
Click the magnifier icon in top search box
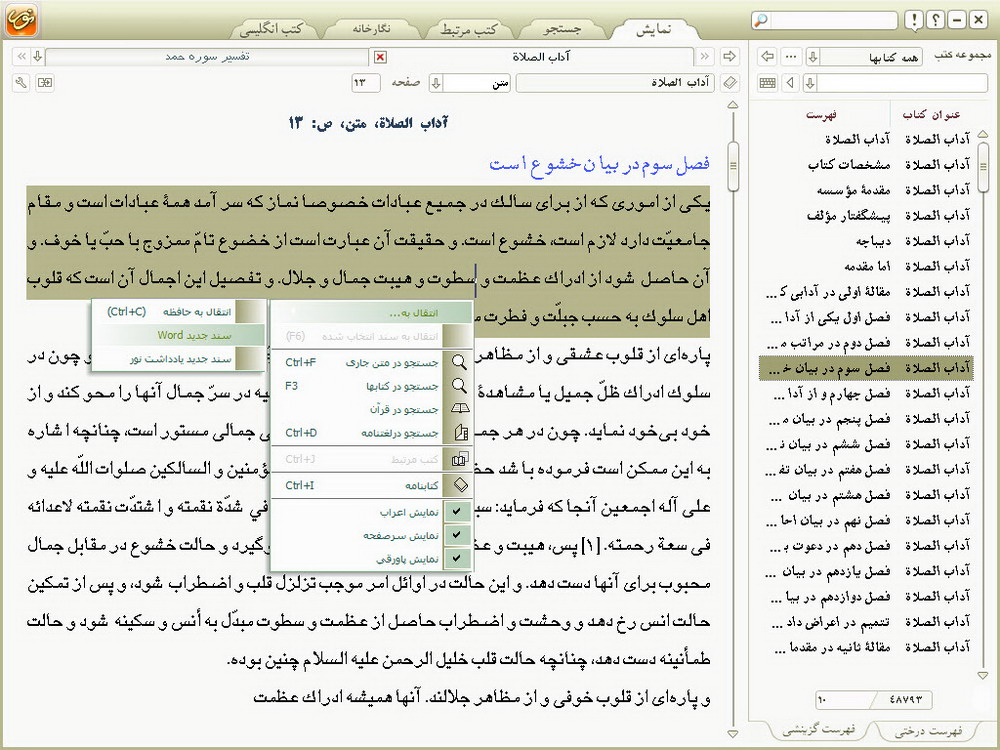[x=760, y=20]
